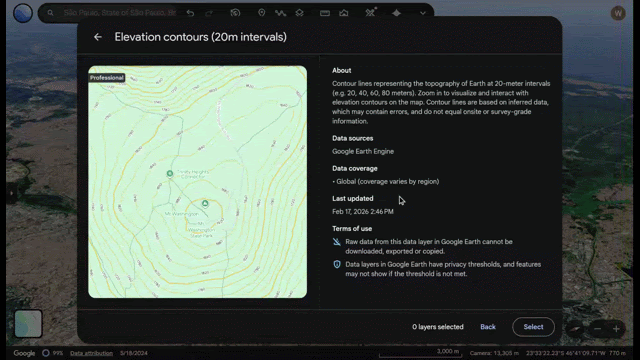This screenshot has height=360, width=640.
Task: Click the privacy shield terms icon
Action: (337, 264)
